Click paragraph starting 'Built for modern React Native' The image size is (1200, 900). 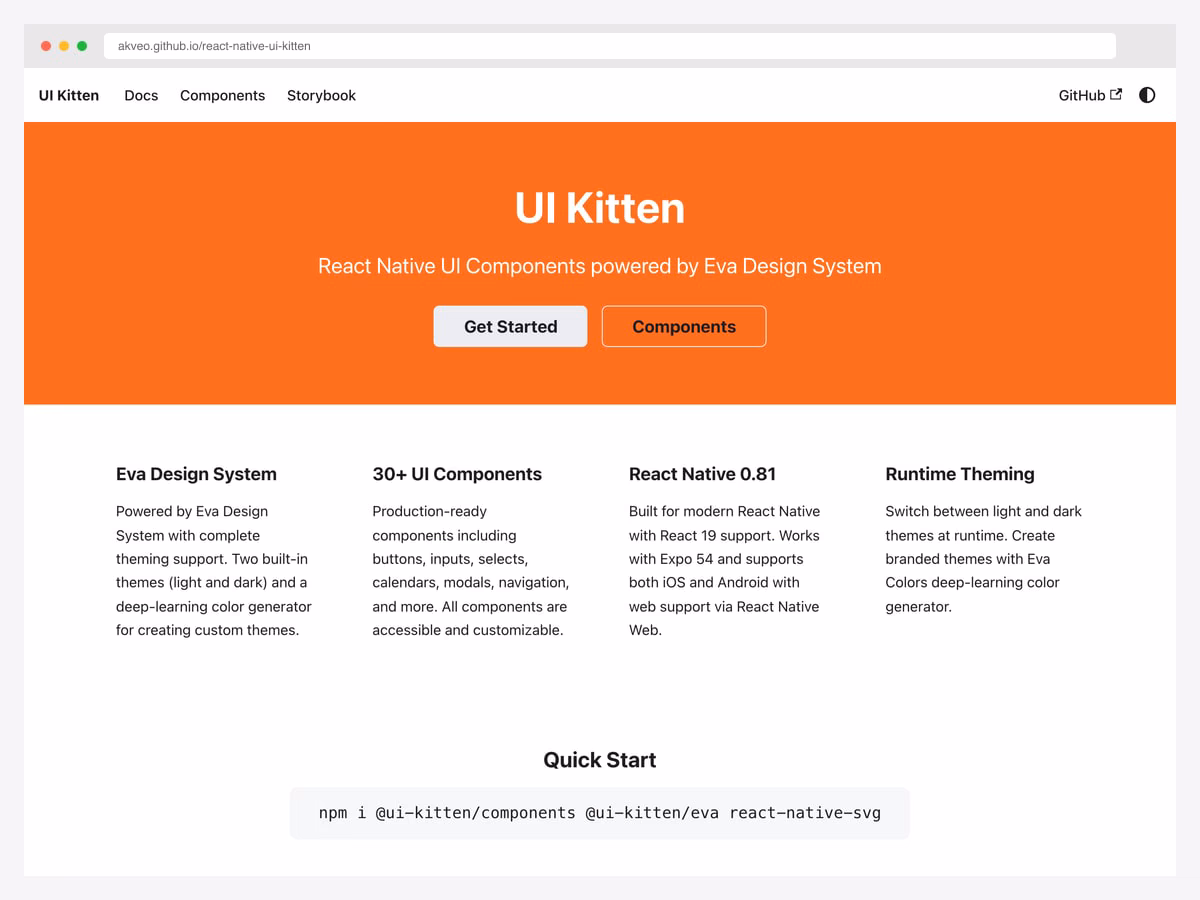(725, 570)
